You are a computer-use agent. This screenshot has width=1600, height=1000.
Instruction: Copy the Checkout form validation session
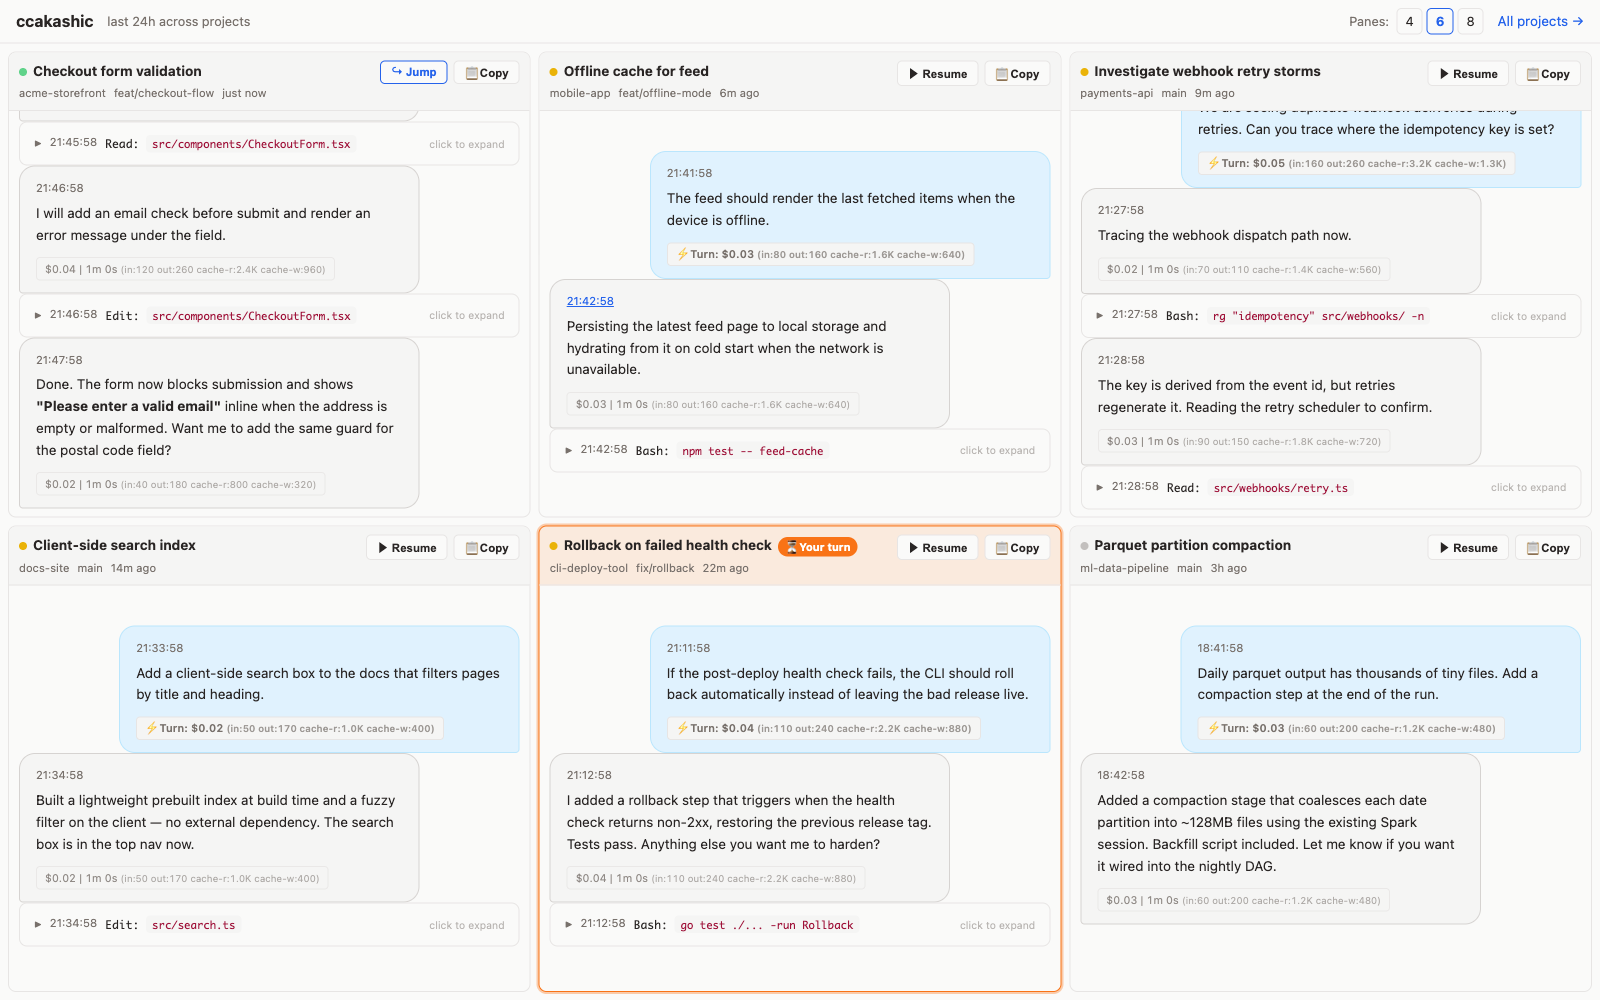click(x=486, y=73)
